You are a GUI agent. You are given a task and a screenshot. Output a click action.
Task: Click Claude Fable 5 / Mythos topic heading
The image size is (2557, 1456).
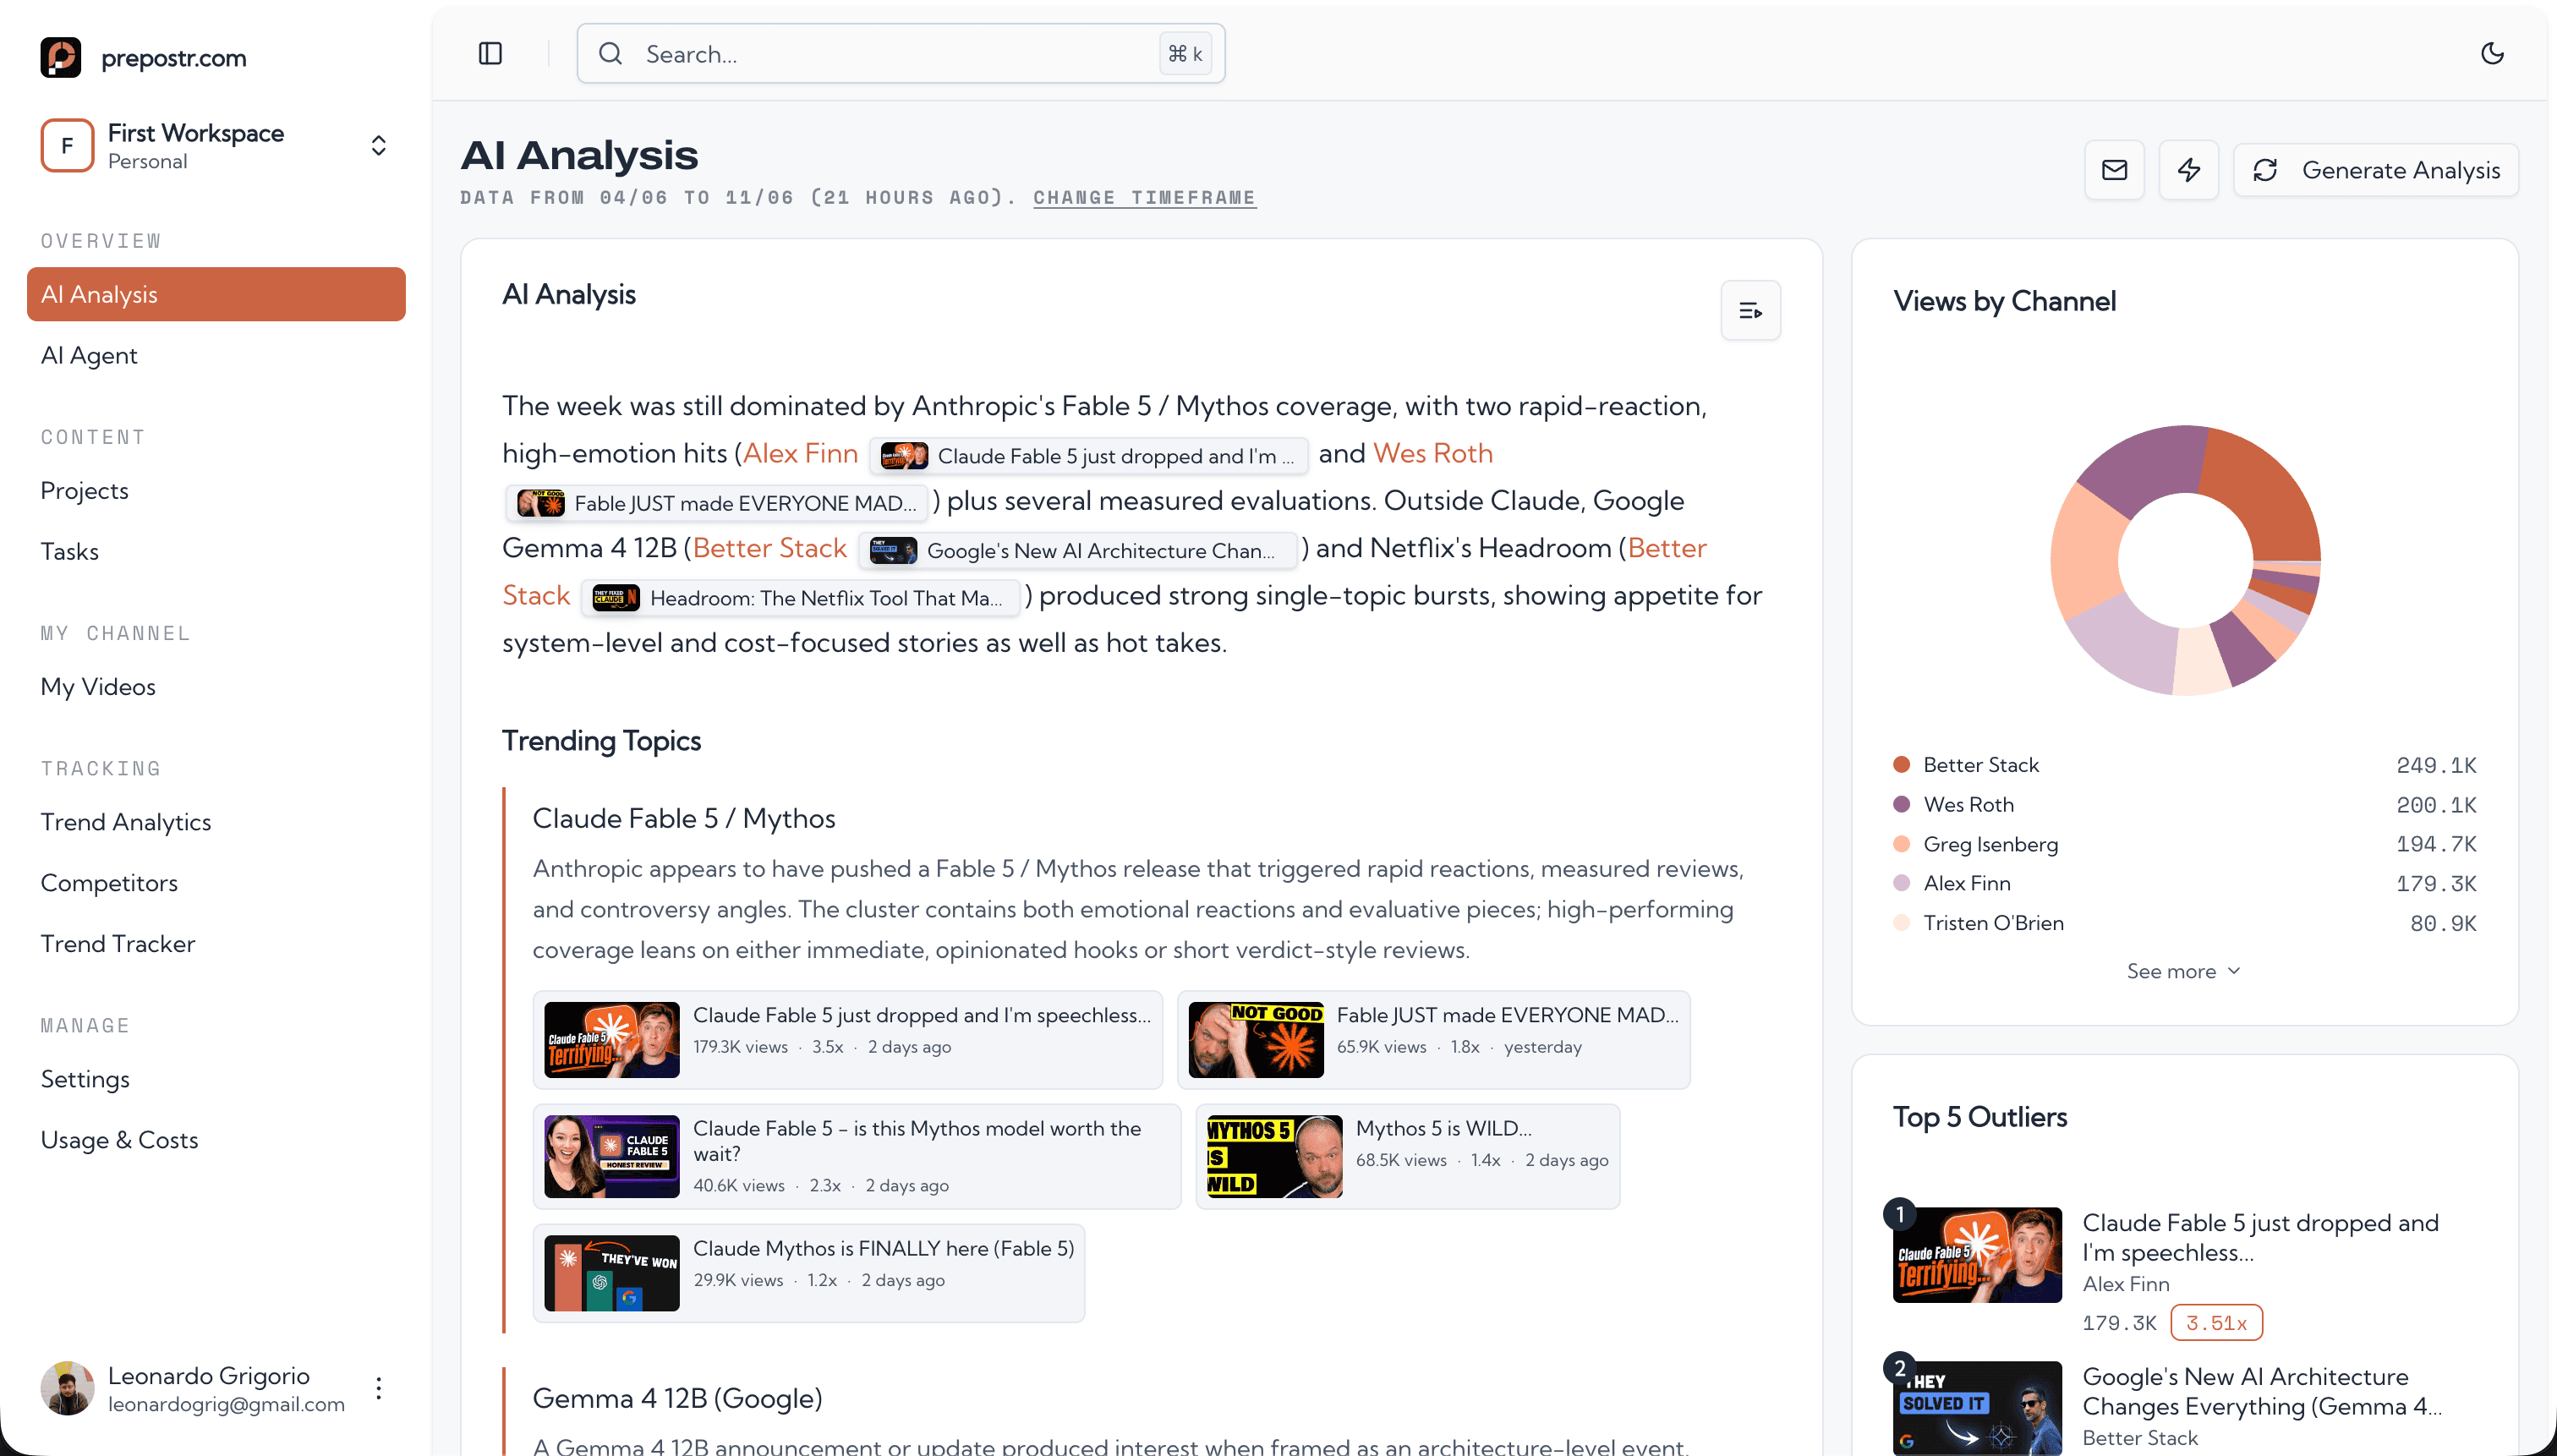tap(684, 818)
